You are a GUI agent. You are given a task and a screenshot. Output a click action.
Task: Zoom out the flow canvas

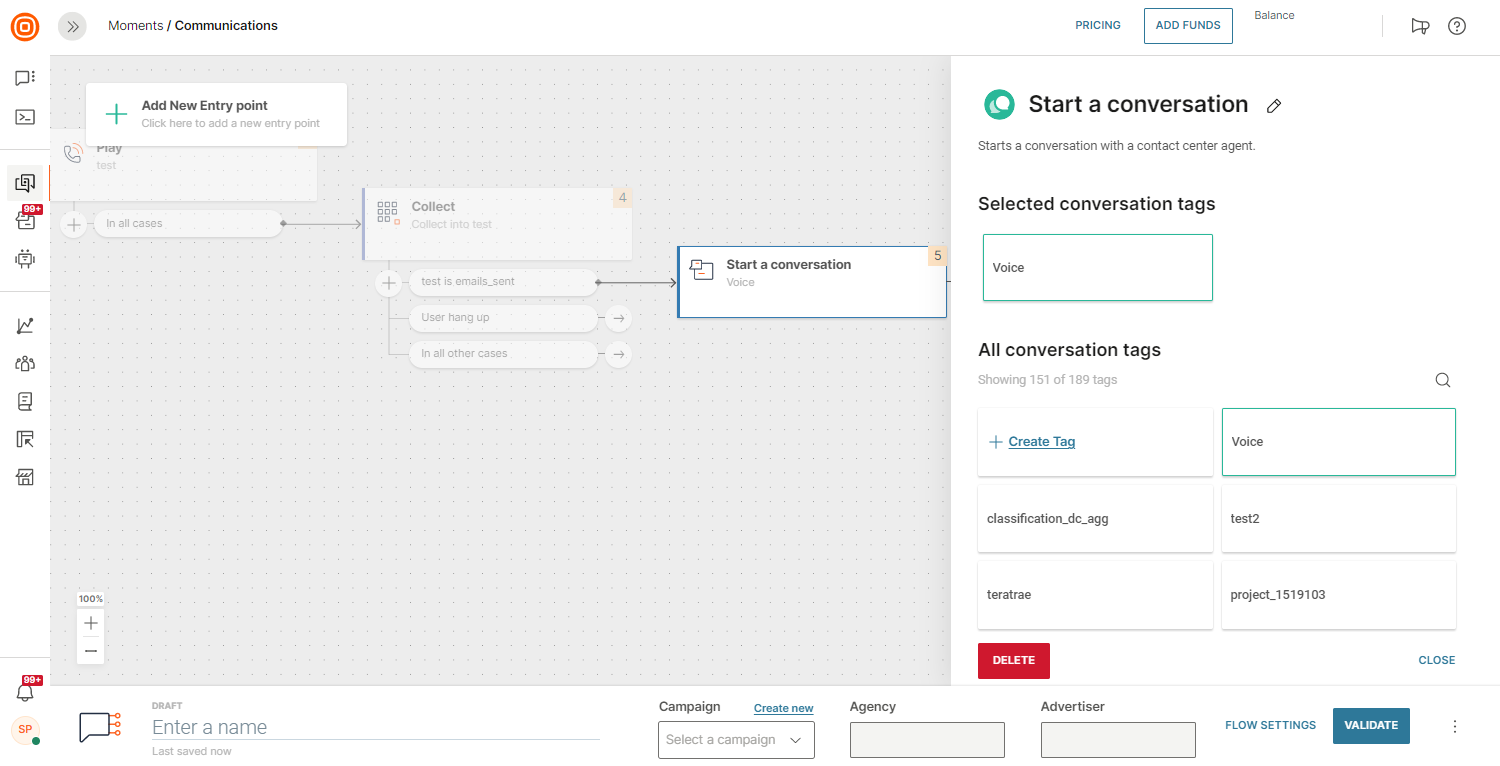[91, 651]
